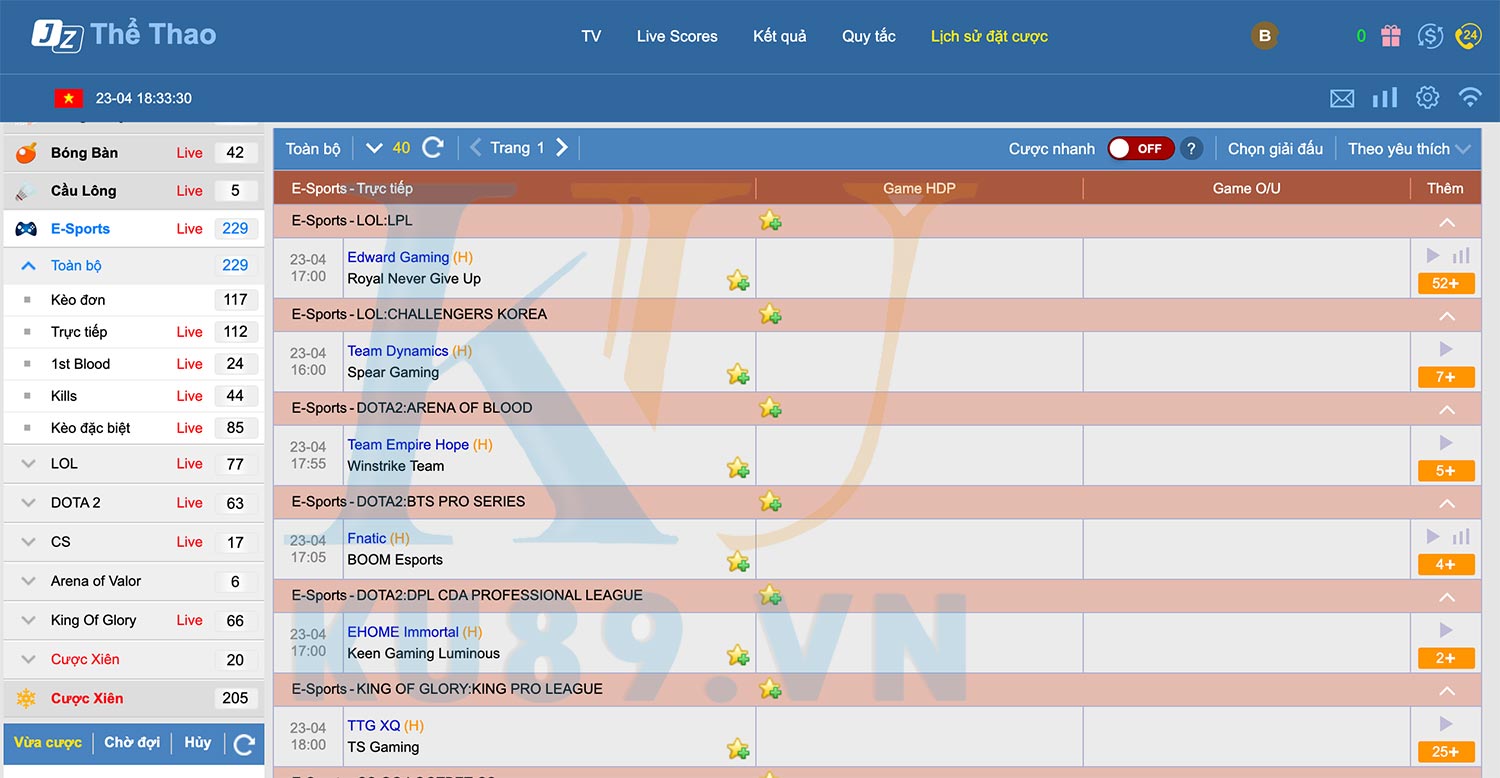1500x778 pixels.
Task: Open the gift box promotions icon
Action: 1391,36
